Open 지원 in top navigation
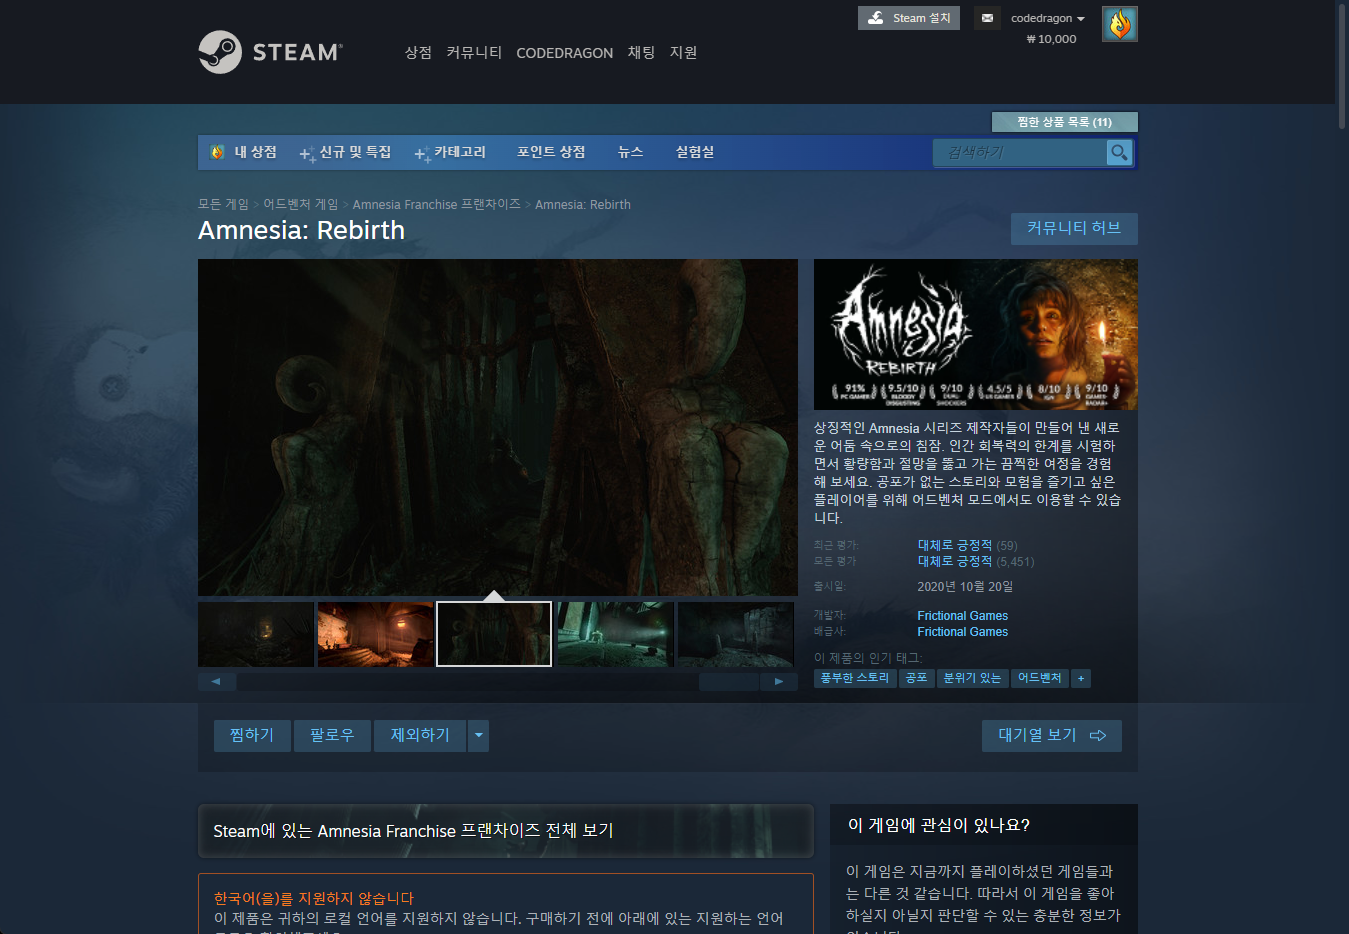The height and width of the screenshot is (934, 1349). 683,52
